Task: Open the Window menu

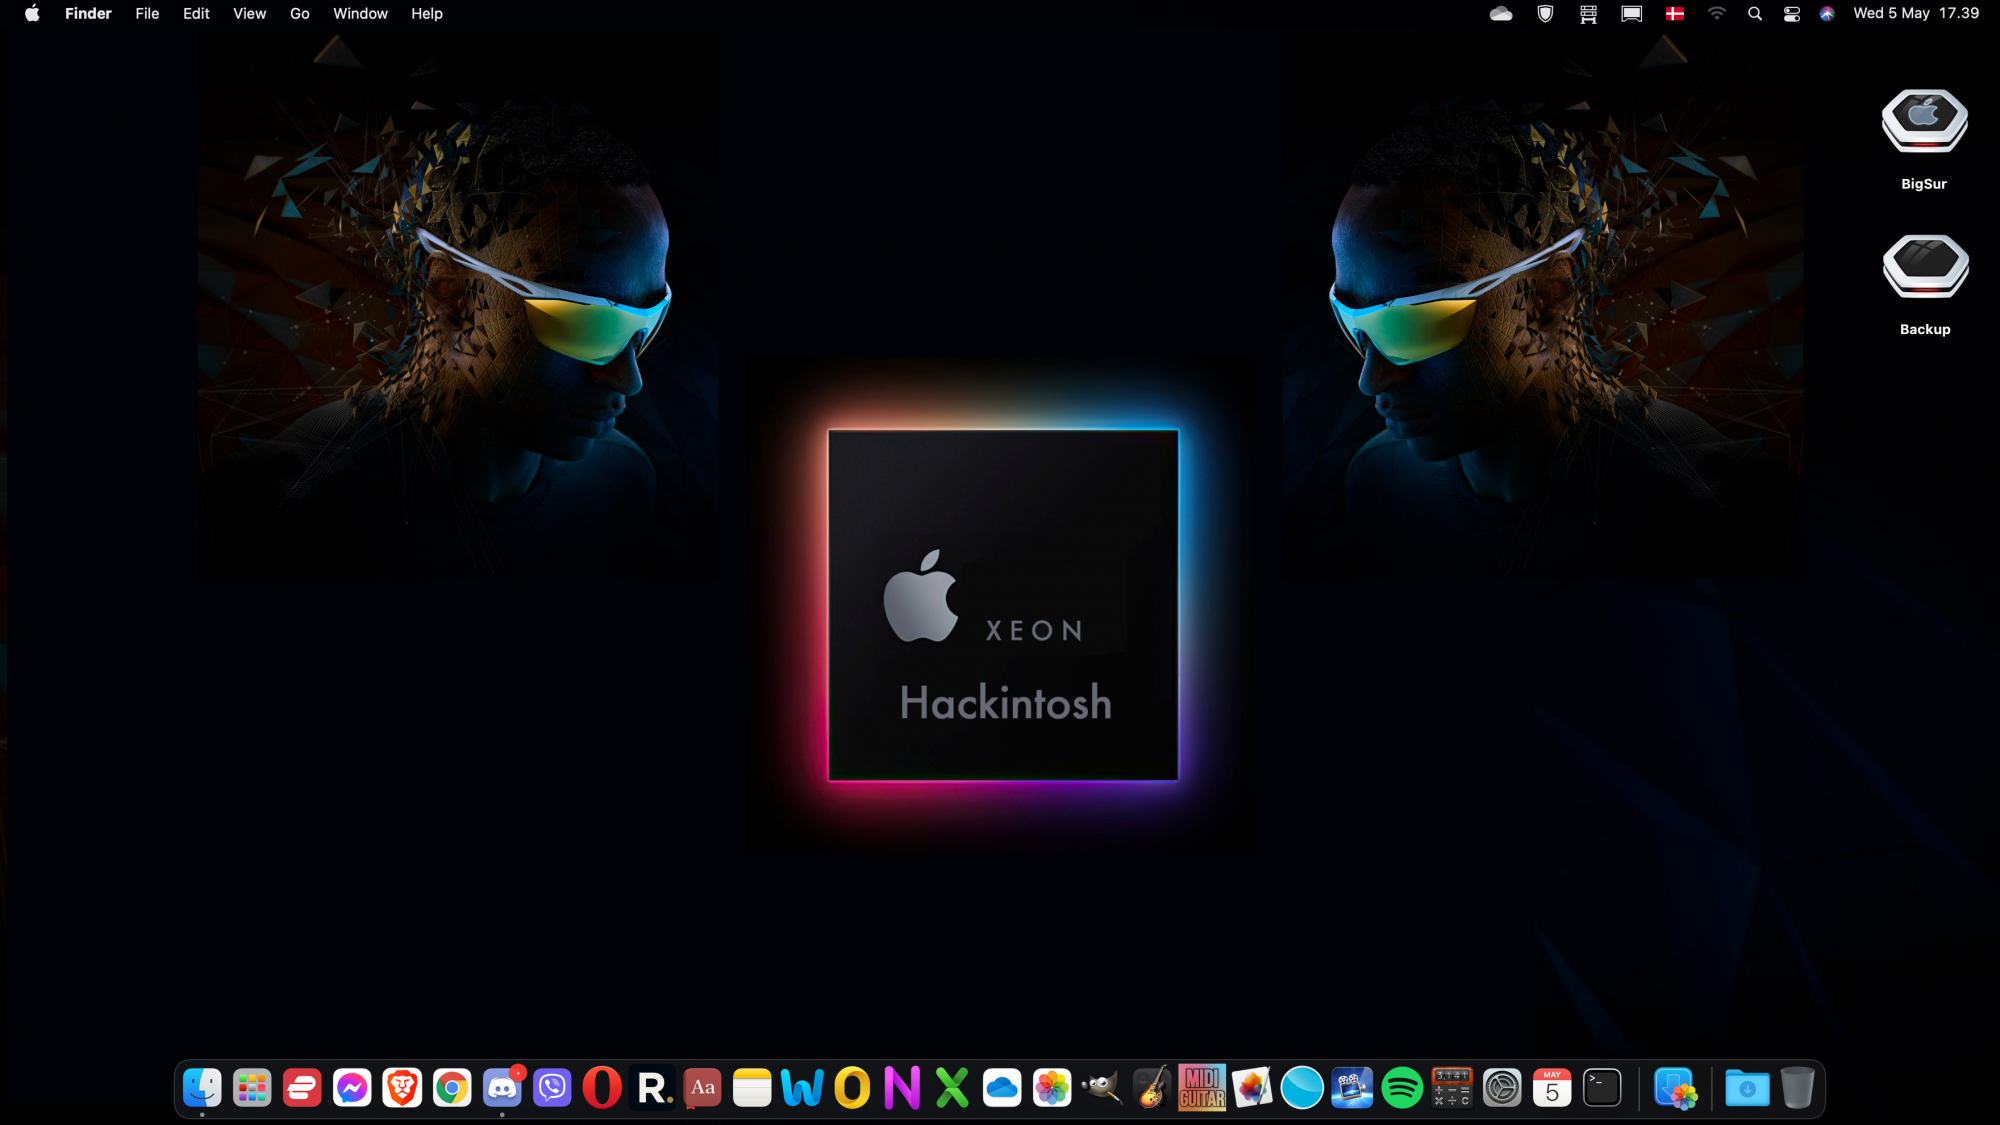Action: click(x=360, y=13)
